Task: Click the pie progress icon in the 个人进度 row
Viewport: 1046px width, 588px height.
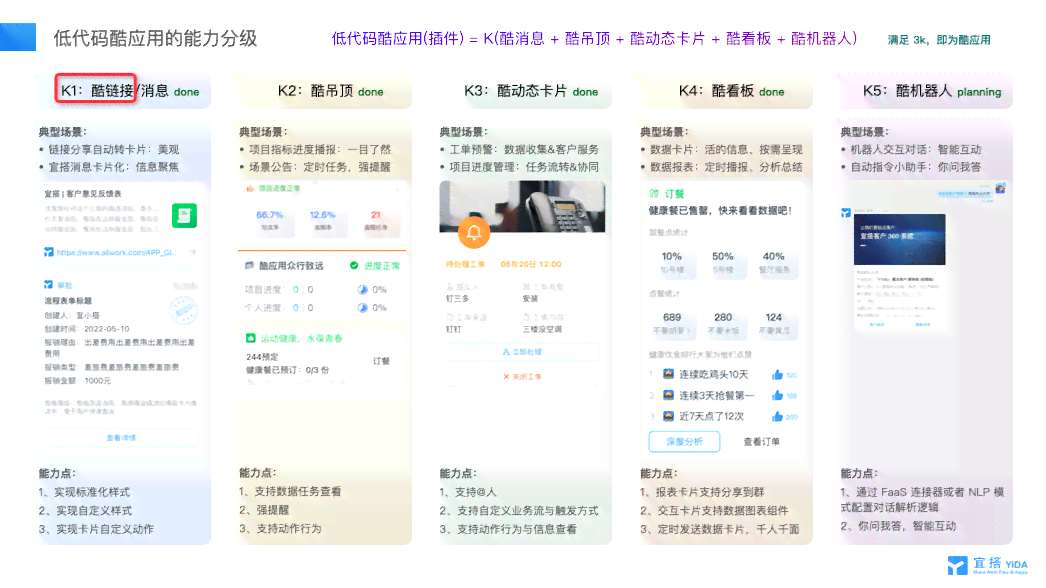Action: [x=362, y=308]
